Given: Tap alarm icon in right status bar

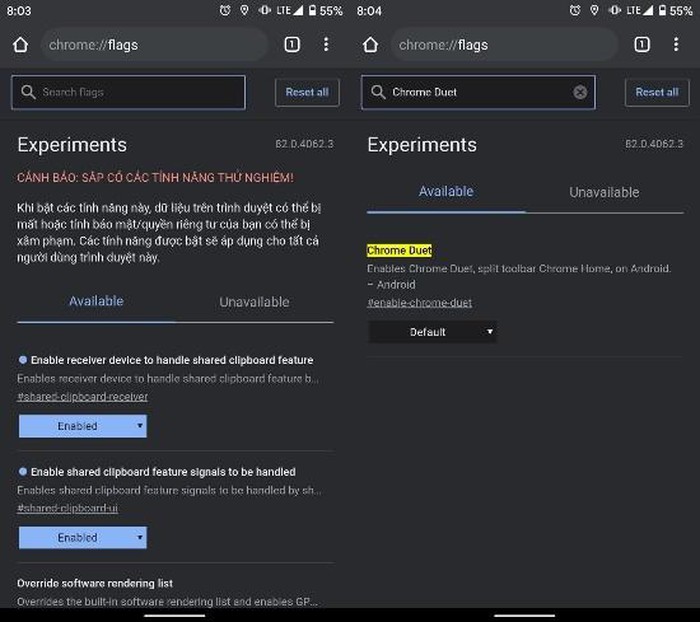Looking at the screenshot, I should [x=575, y=10].
